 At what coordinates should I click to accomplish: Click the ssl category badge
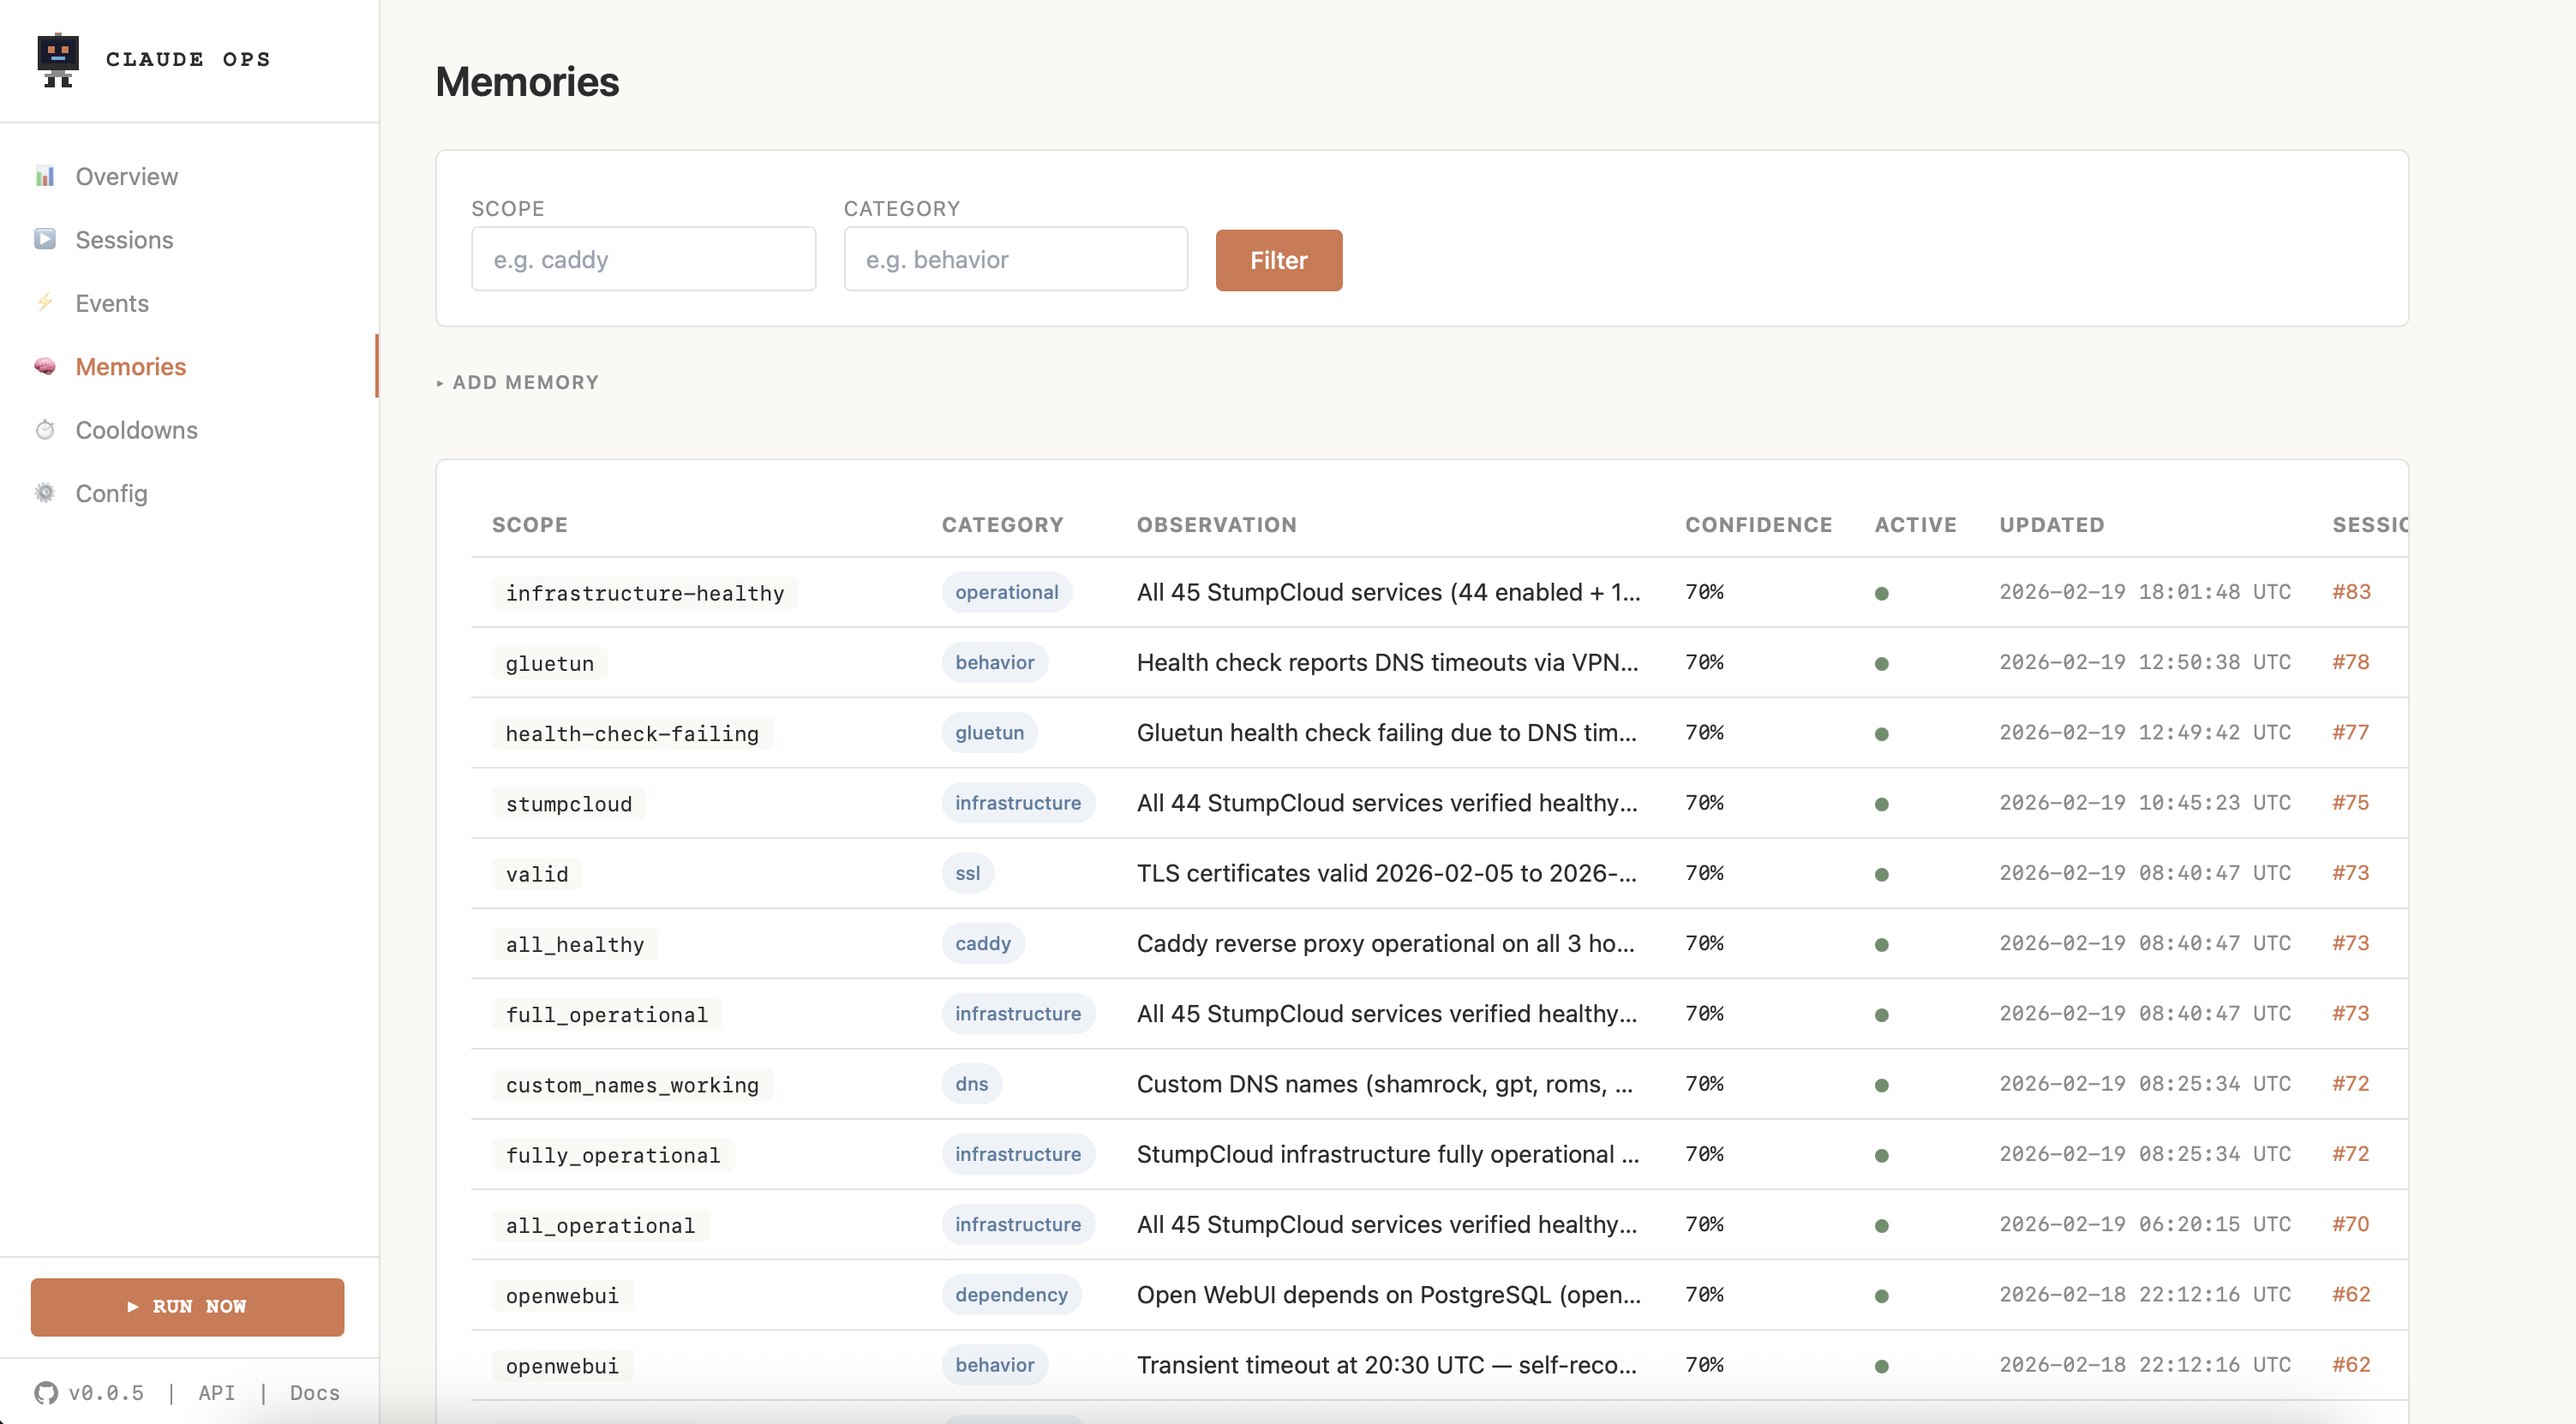pos(967,873)
